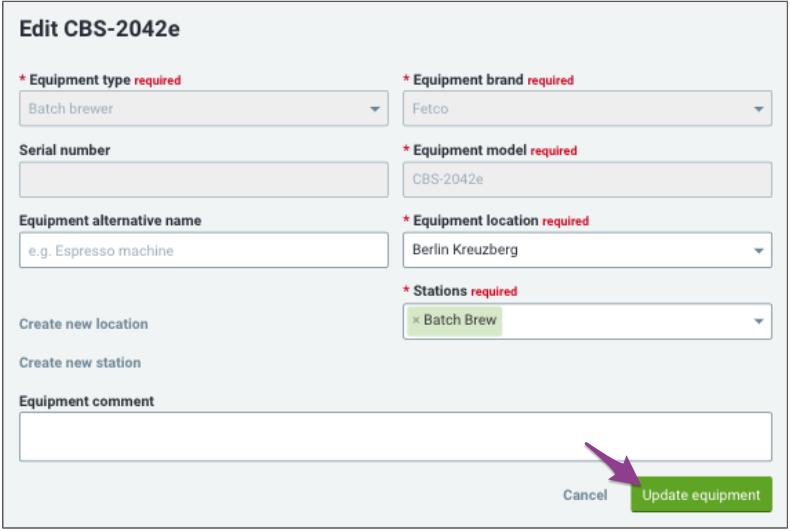Follow the Create new location link
This screenshot has height=531, width=790.
pos(84,323)
